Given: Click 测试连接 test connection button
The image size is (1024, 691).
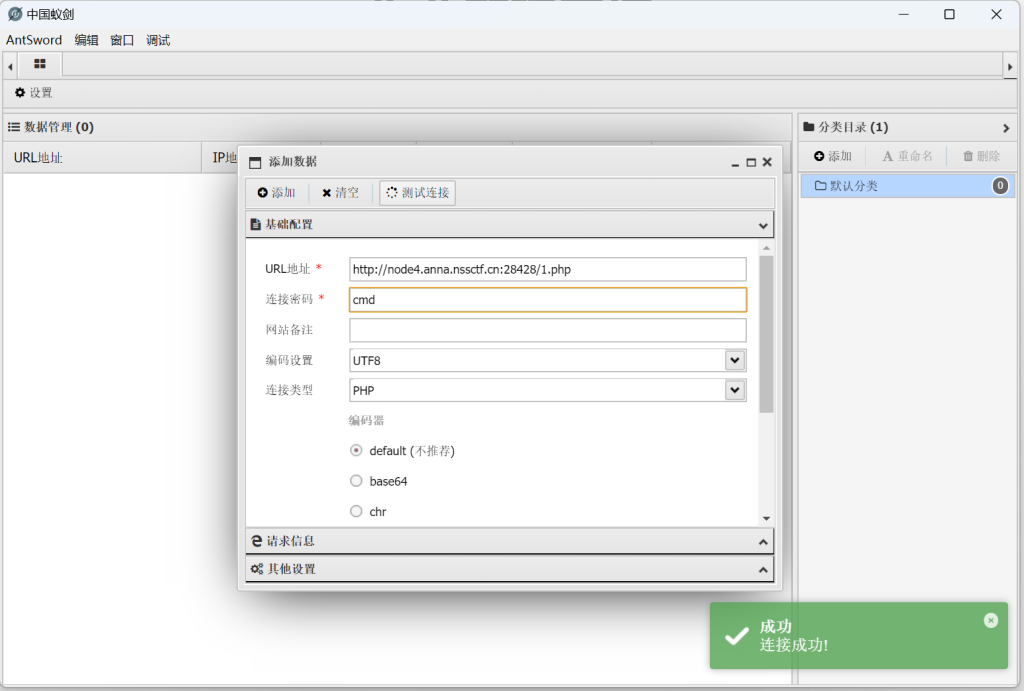Looking at the screenshot, I should (x=418, y=193).
